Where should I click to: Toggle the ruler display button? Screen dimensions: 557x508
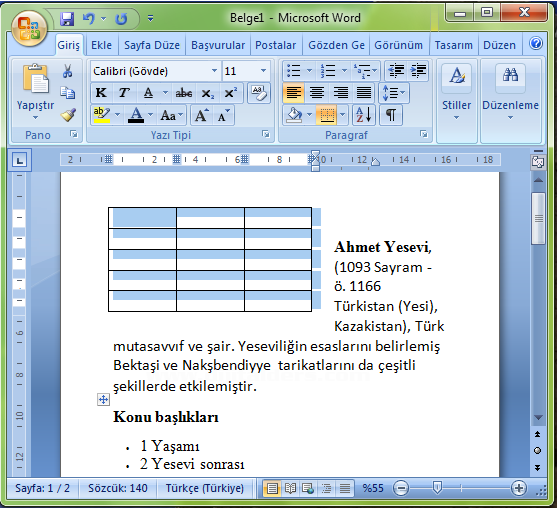pos(538,162)
